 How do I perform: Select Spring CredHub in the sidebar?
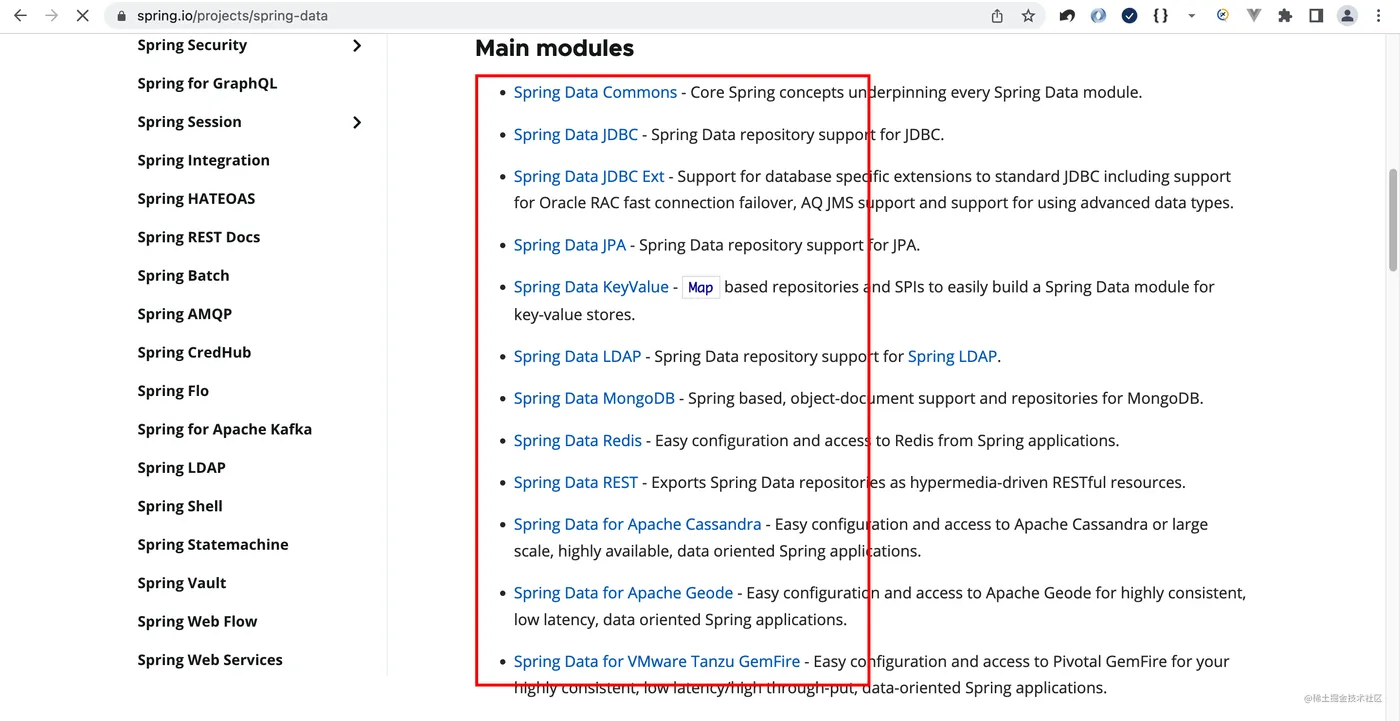(194, 352)
